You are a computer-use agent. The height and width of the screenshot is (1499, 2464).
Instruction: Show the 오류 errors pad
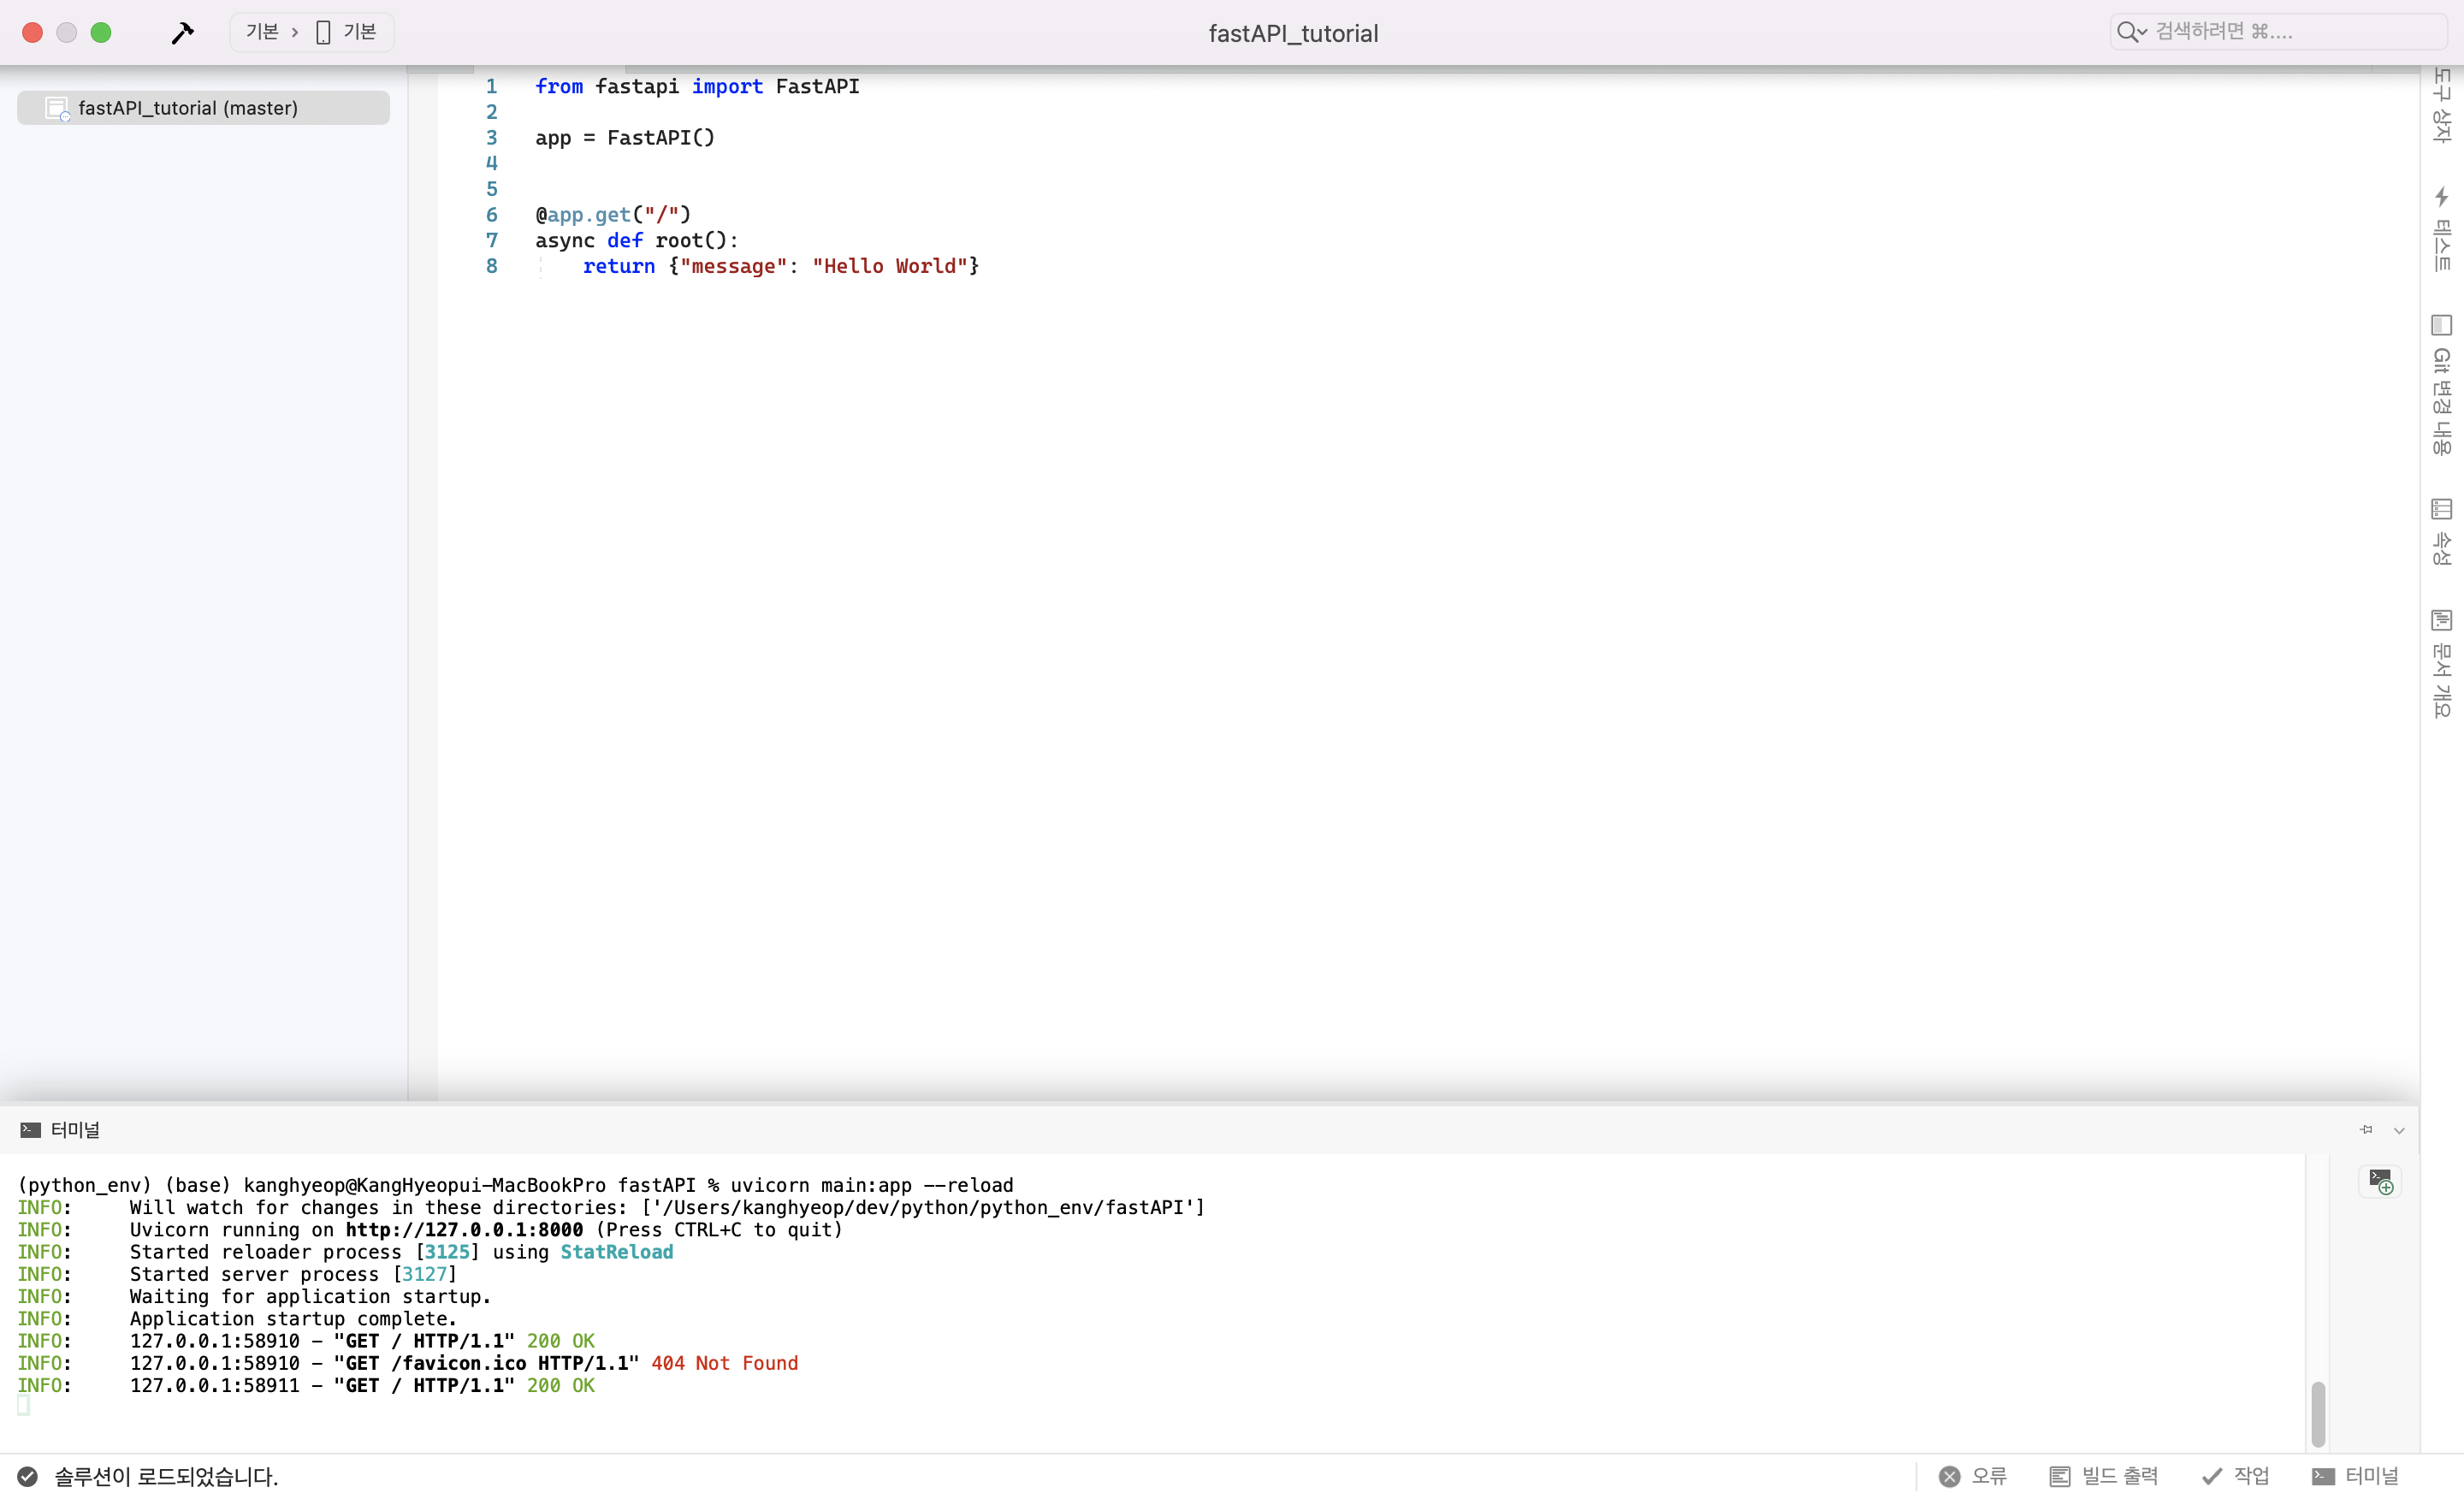click(1973, 1476)
